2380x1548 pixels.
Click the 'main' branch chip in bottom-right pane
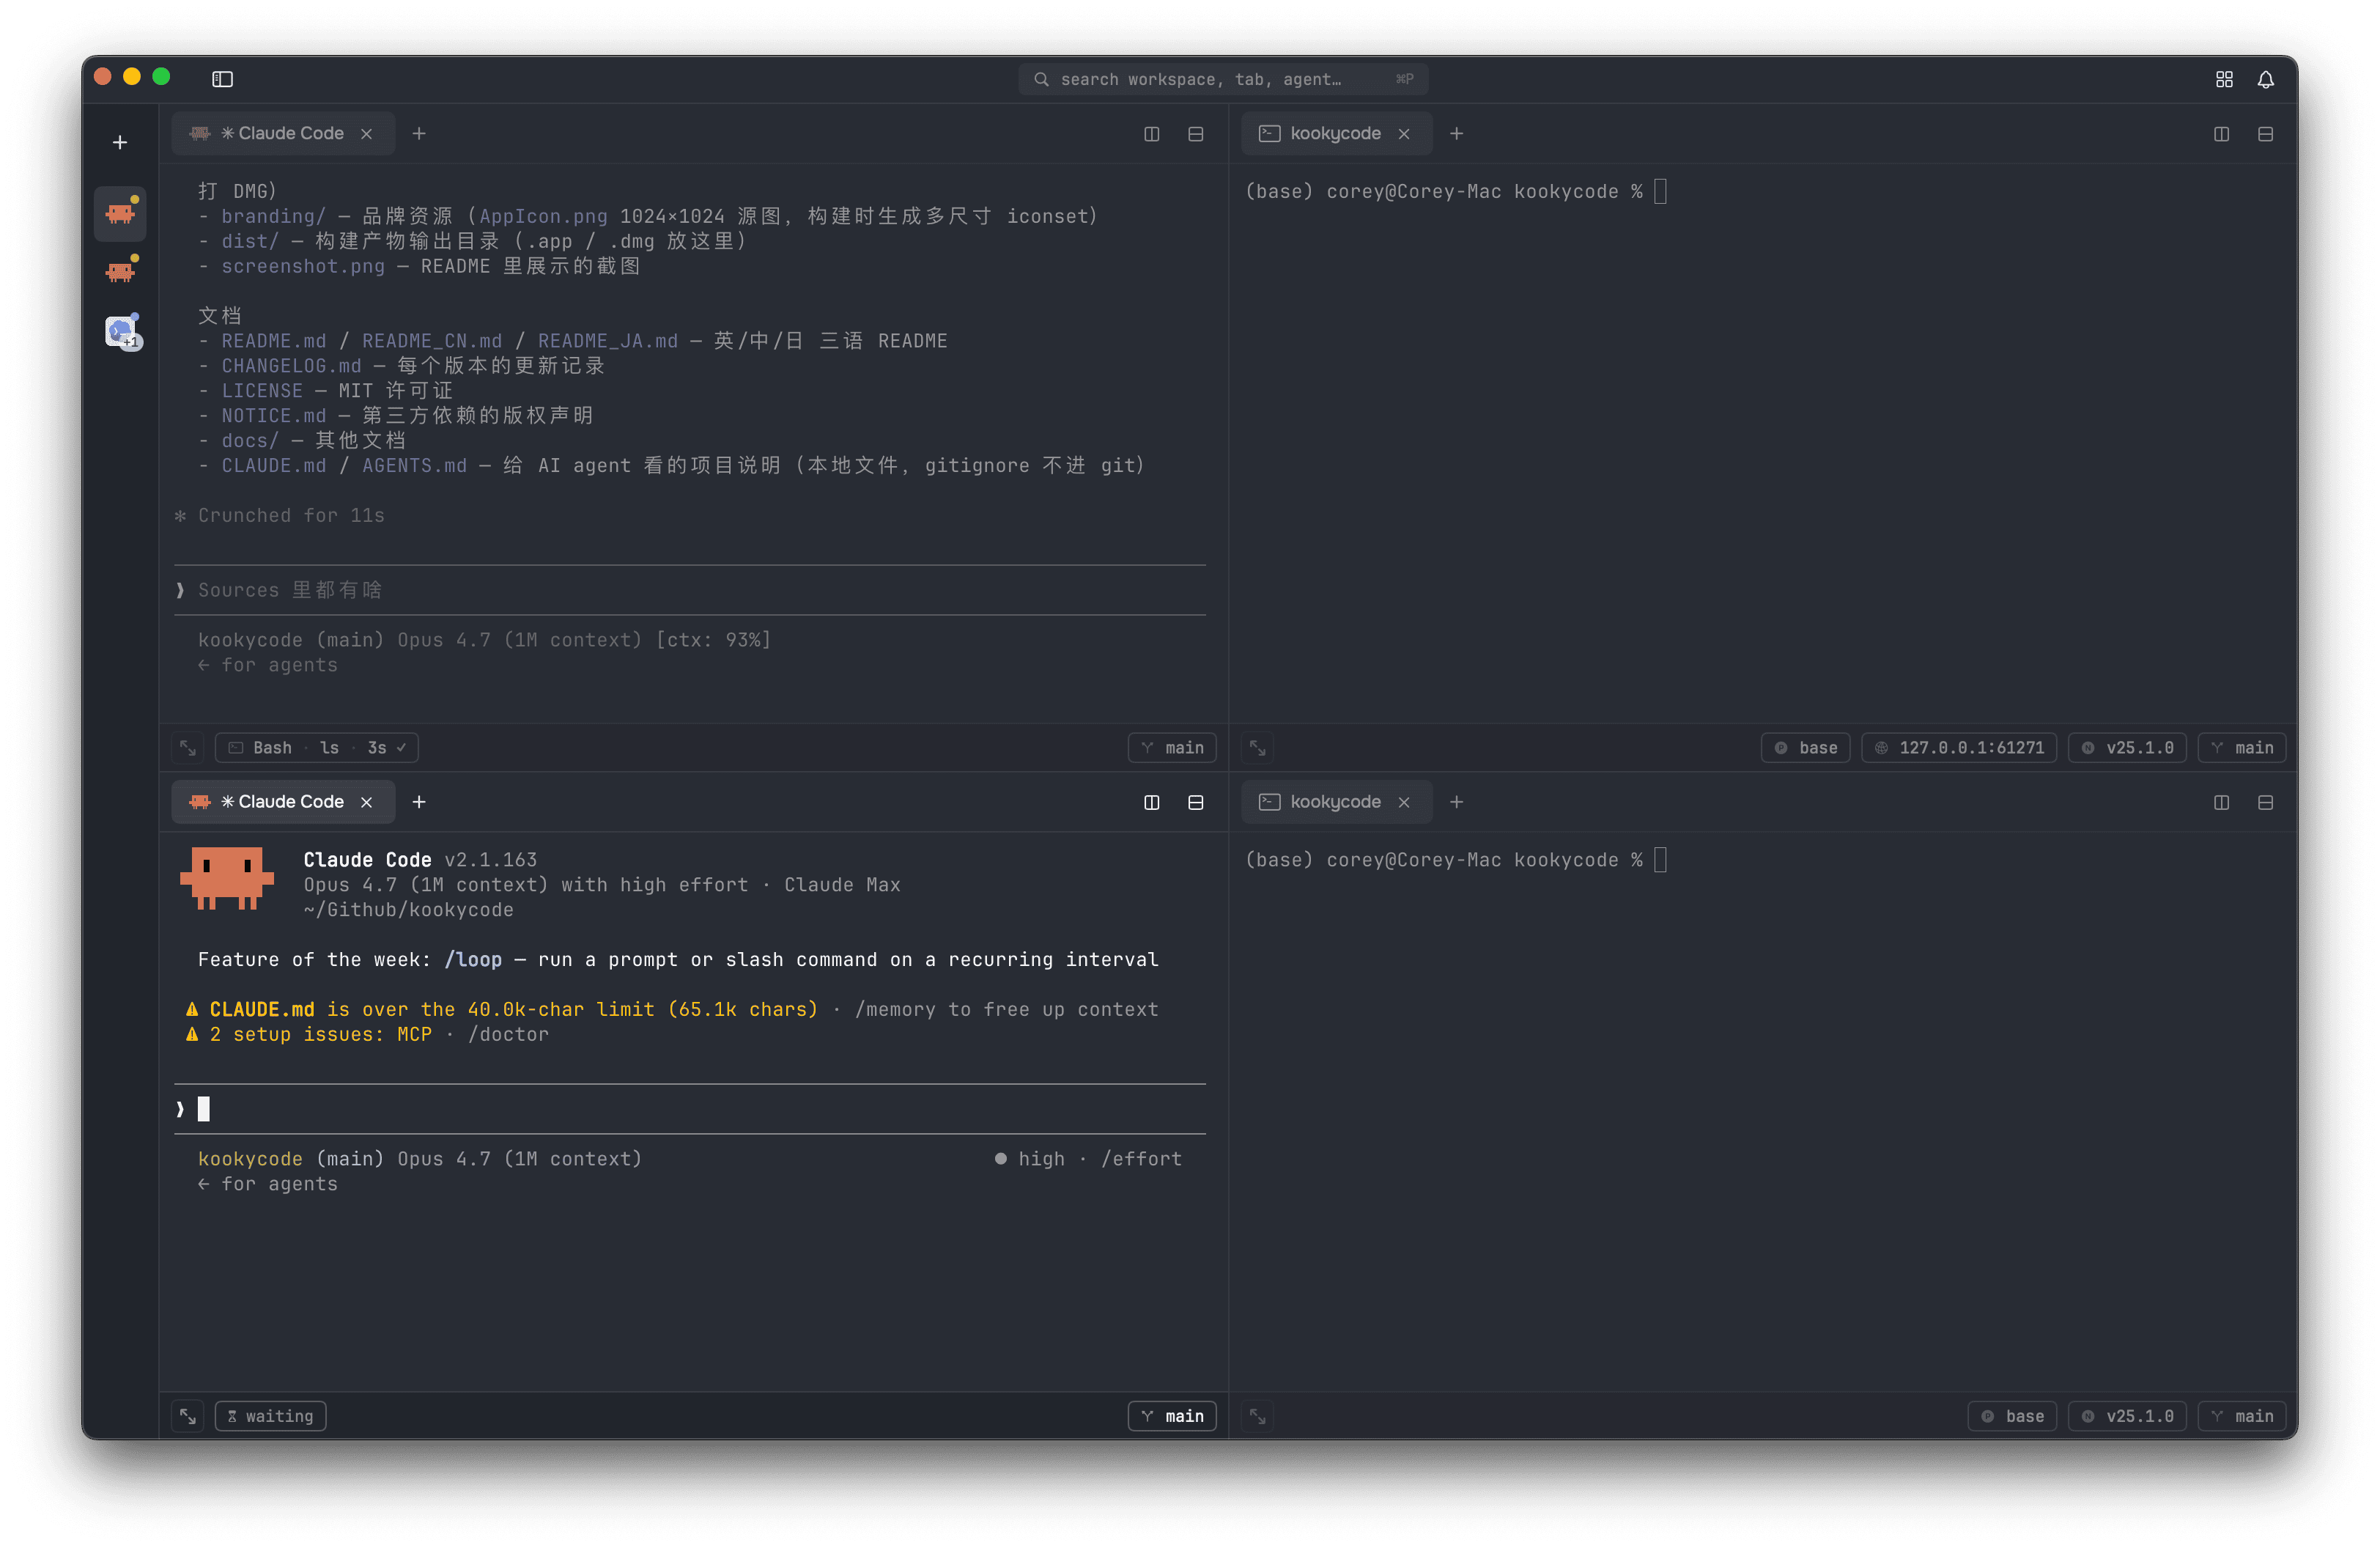coord(2243,1417)
